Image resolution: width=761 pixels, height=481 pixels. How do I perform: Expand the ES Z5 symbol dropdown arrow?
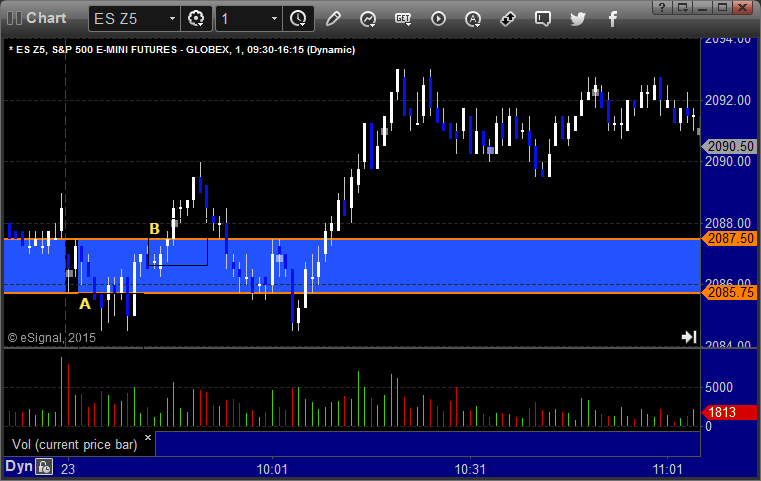[x=172, y=19]
